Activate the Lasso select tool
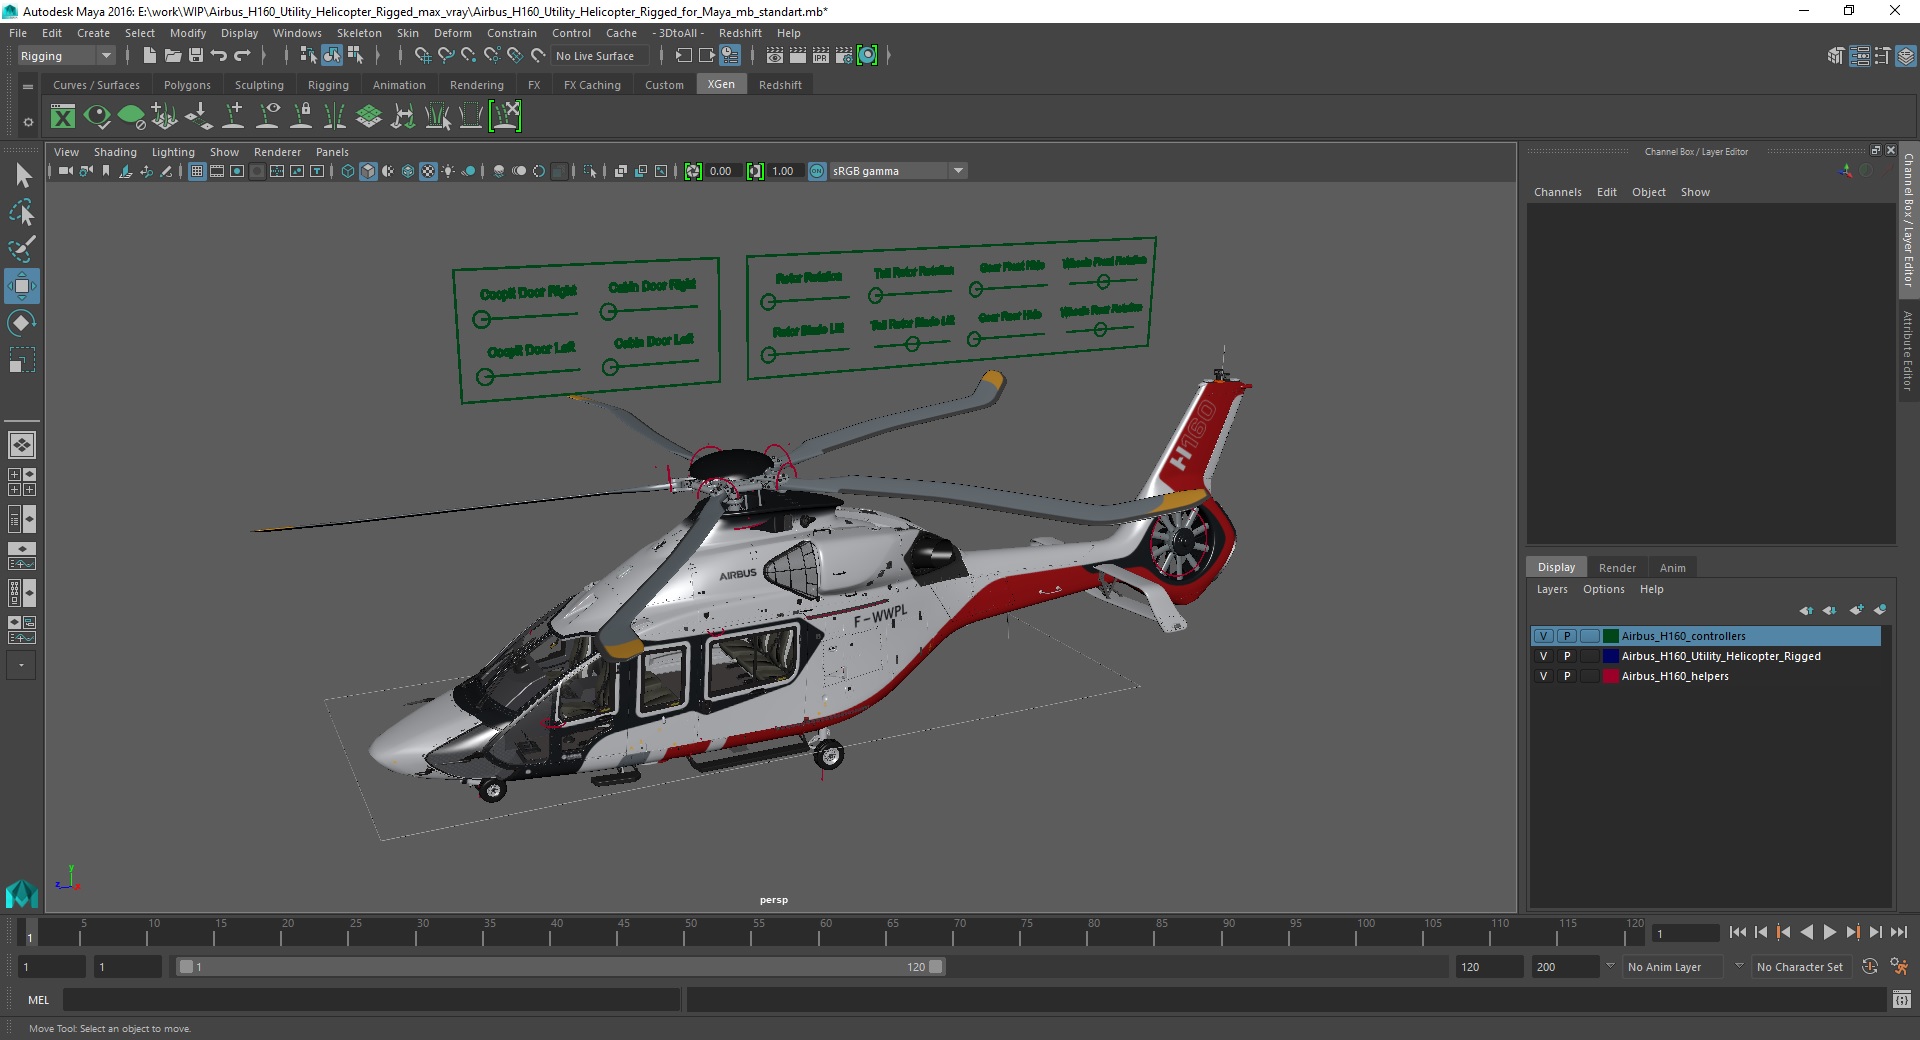 (x=22, y=212)
